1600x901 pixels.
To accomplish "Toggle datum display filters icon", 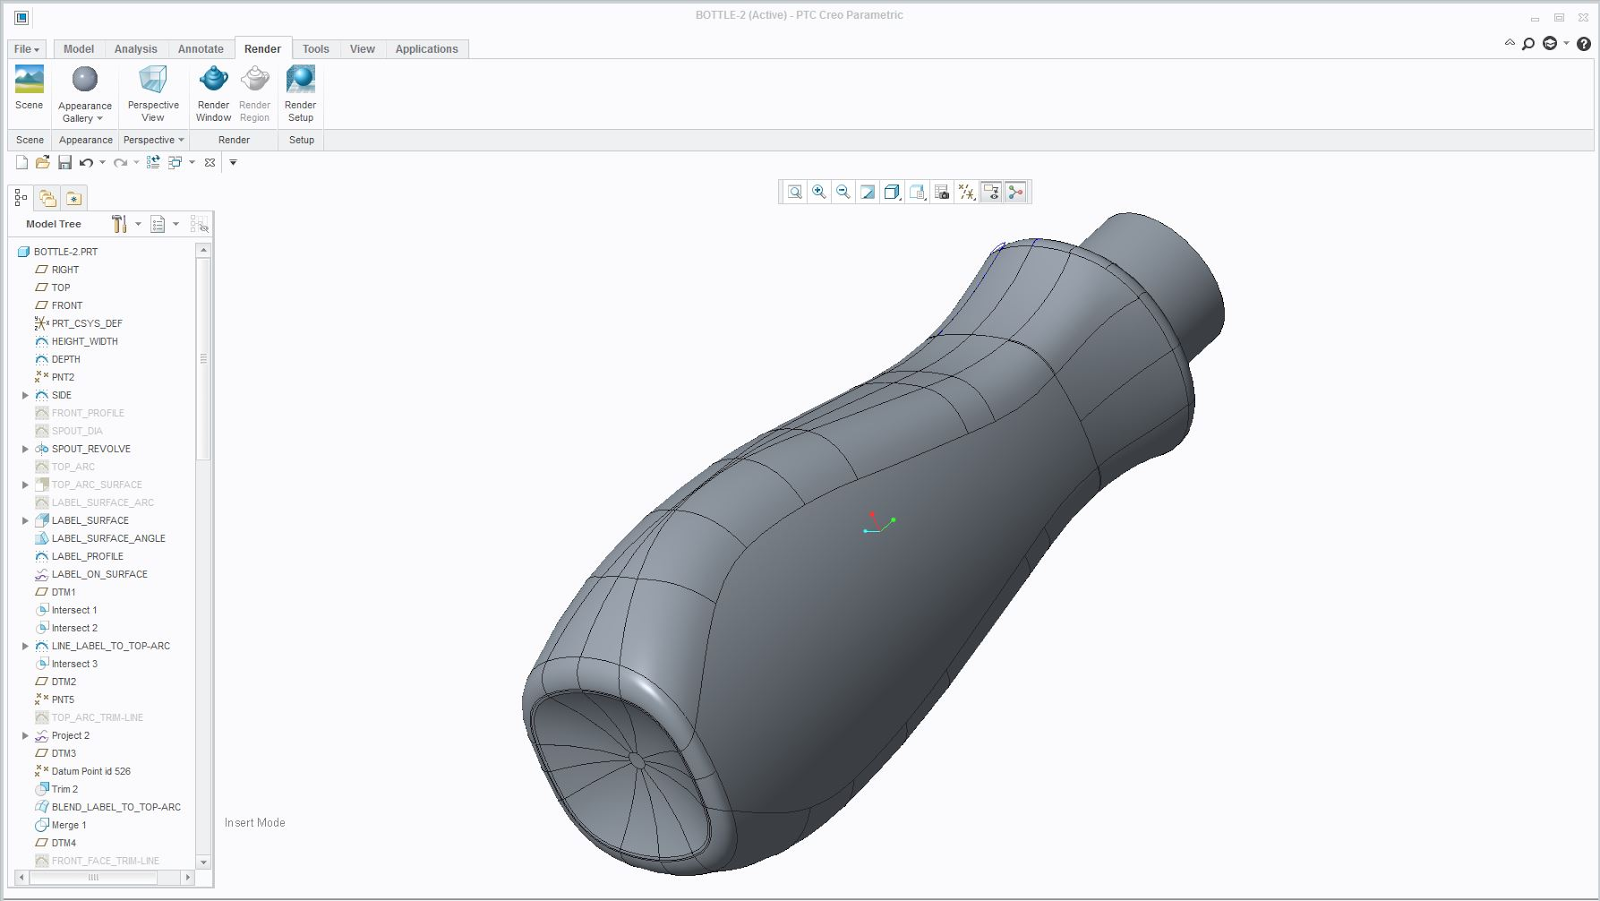I will [967, 192].
